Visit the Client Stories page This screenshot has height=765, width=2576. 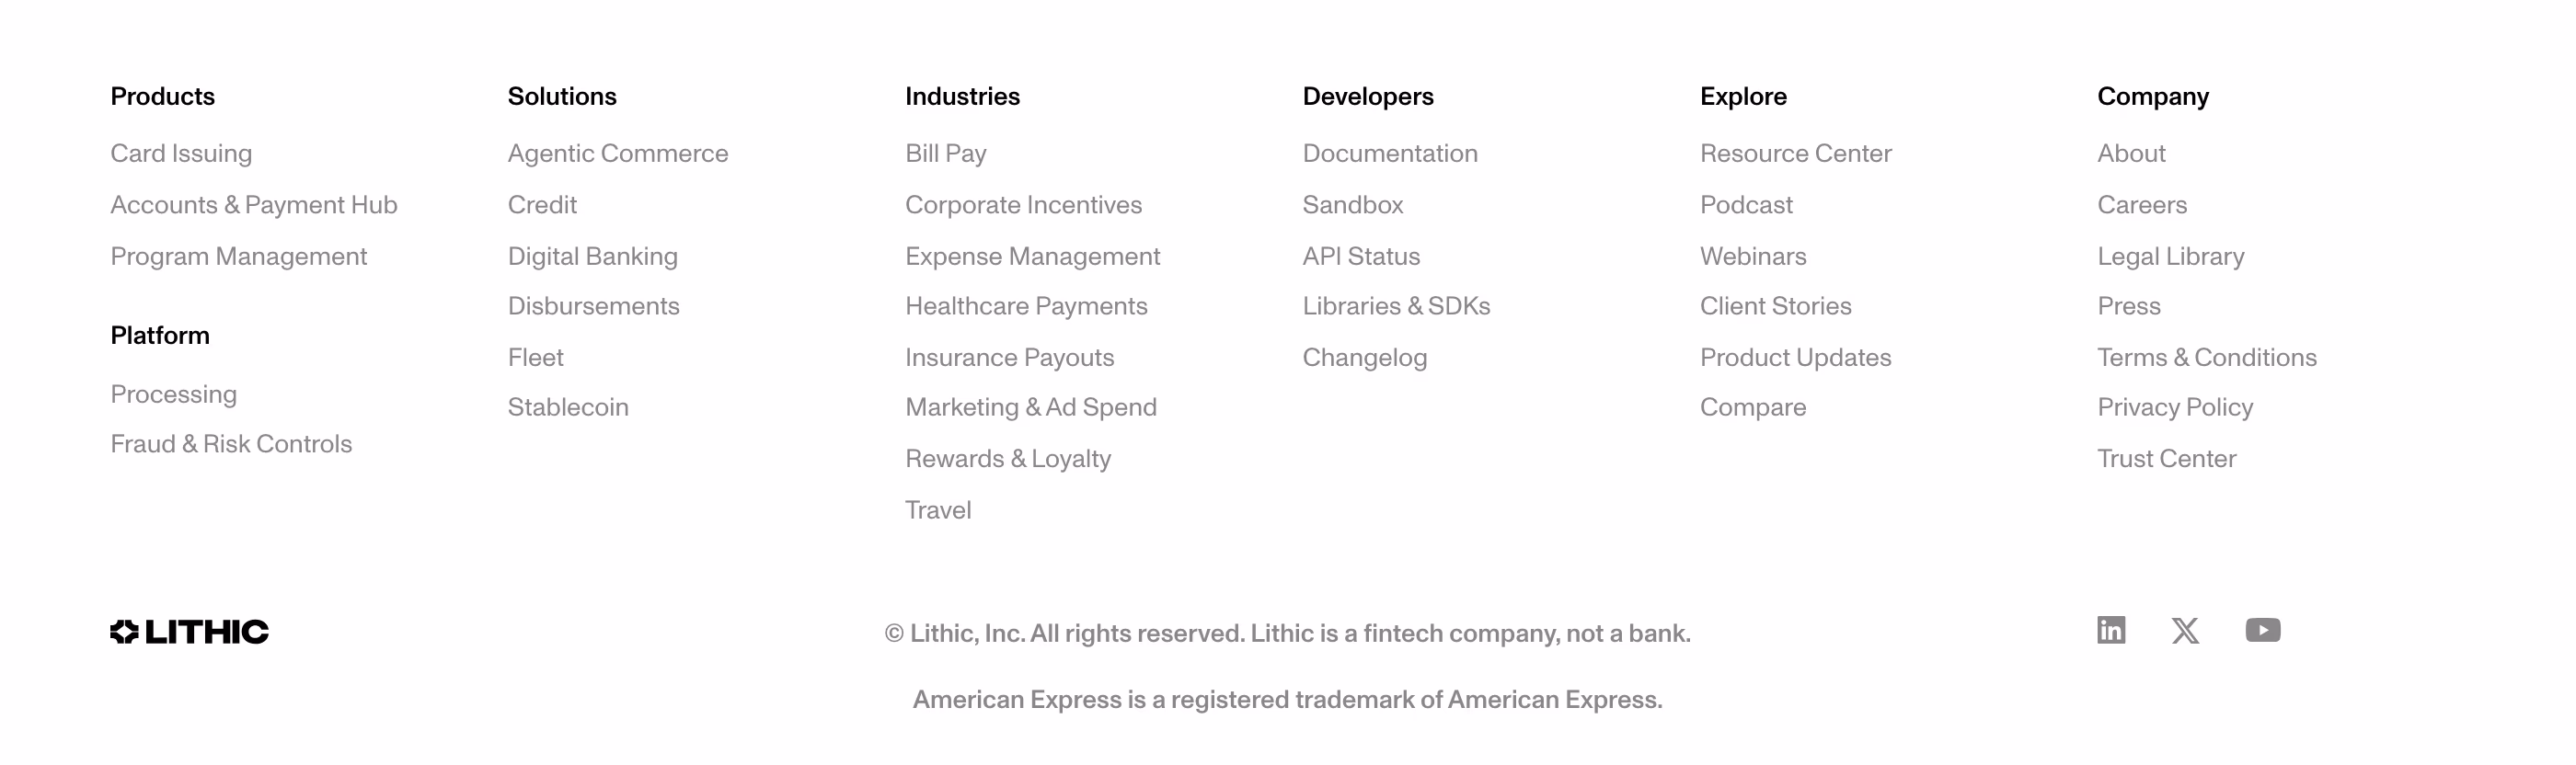(x=1776, y=306)
